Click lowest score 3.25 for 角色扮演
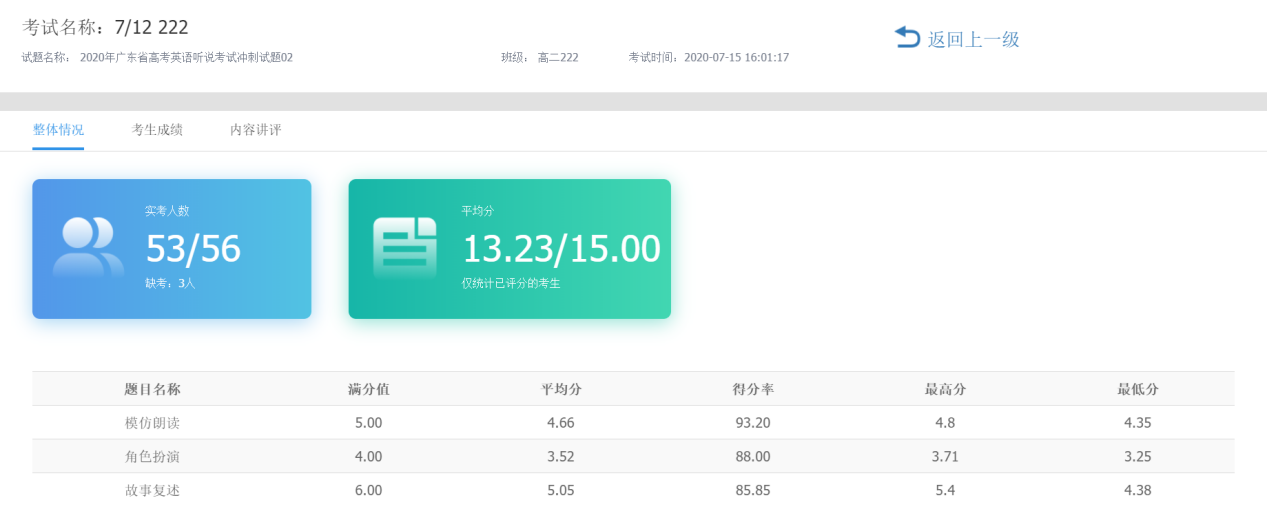The image size is (1267, 516). click(1138, 457)
